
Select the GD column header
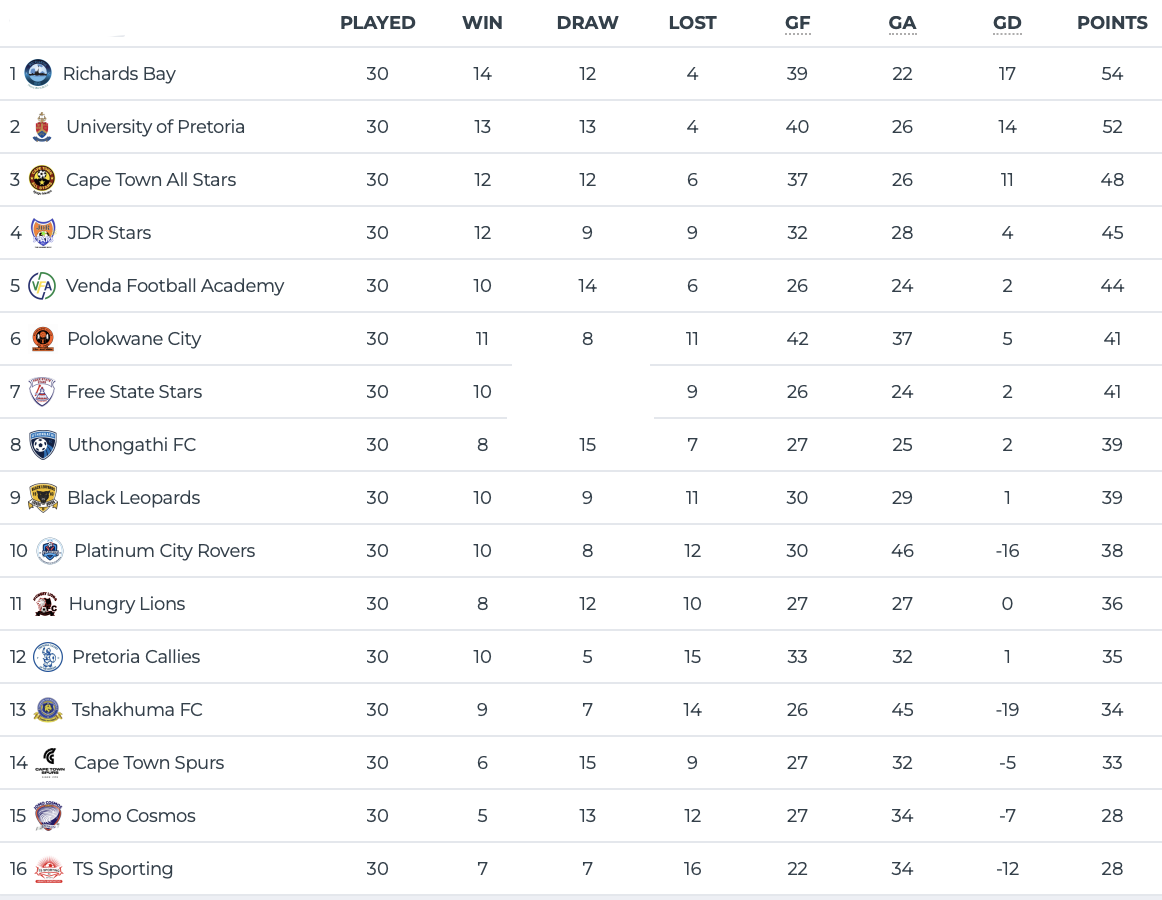point(1007,23)
